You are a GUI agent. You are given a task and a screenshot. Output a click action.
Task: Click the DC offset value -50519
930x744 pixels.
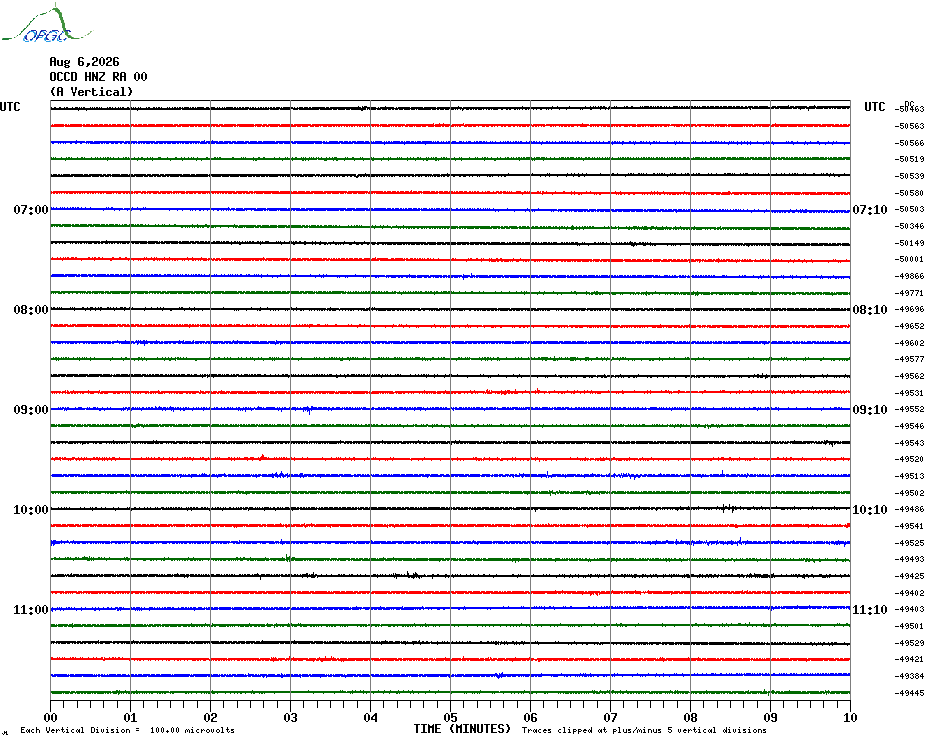pyautogui.click(x=909, y=159)
